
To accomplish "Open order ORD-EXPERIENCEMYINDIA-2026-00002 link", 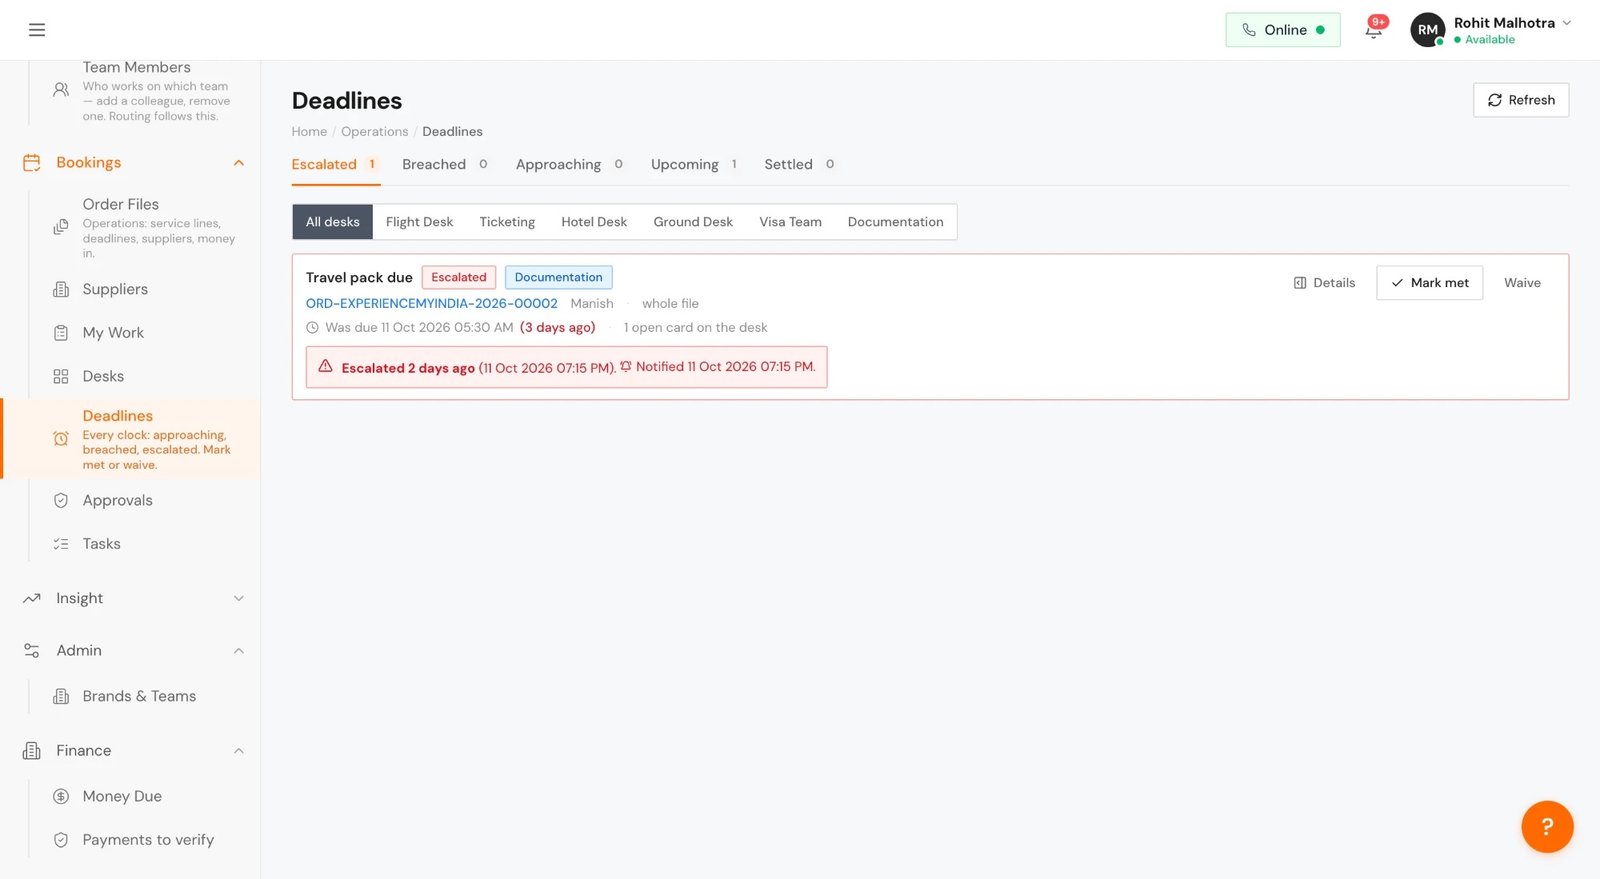I will coord(432,303).
